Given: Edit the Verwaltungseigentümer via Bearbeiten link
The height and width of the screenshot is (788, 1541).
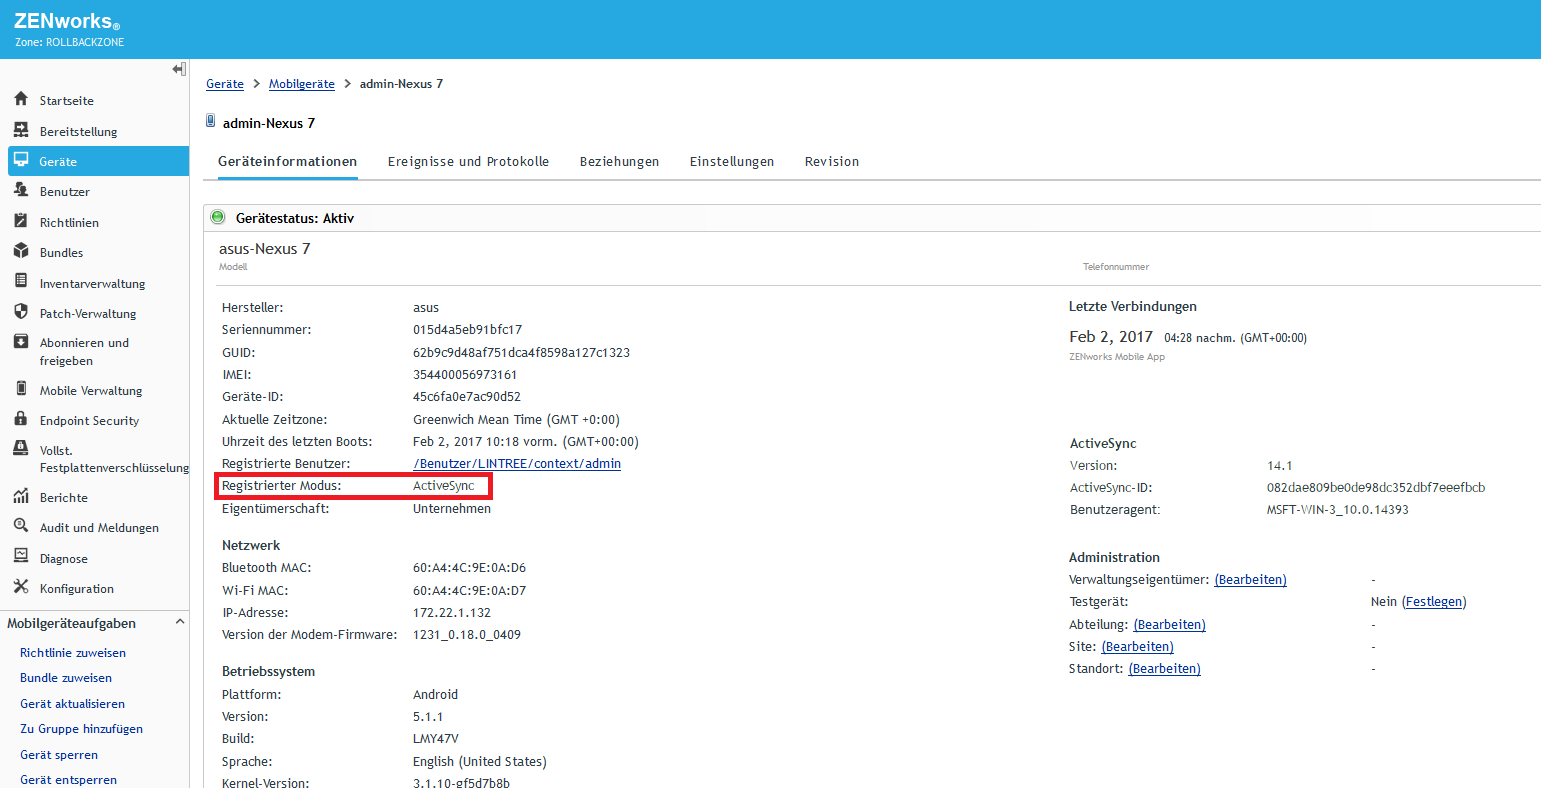Looking at the screenshot, I should pyautogui.click(x=1250, y=579).
